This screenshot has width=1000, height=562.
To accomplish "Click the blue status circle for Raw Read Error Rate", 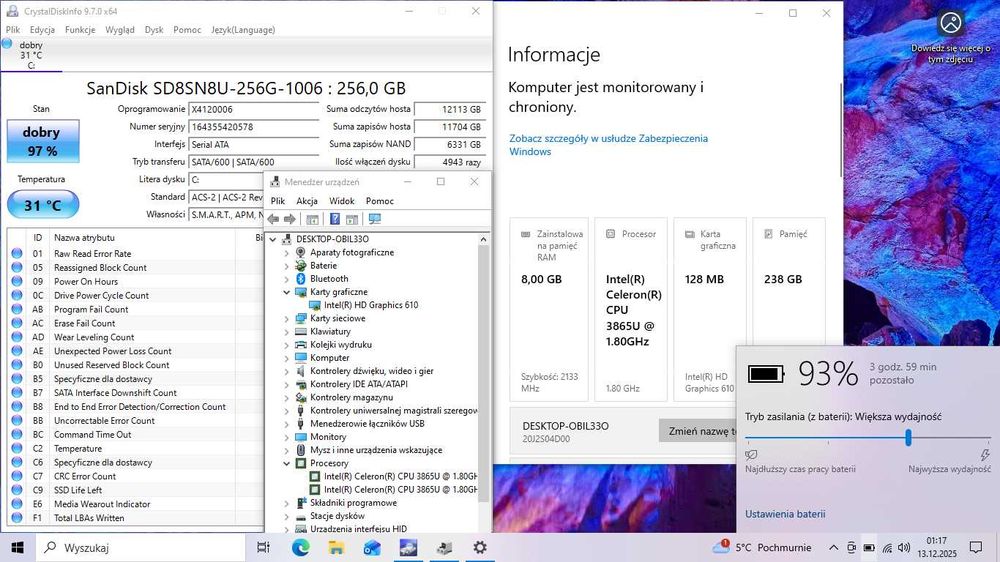I will tap(17, 253).
